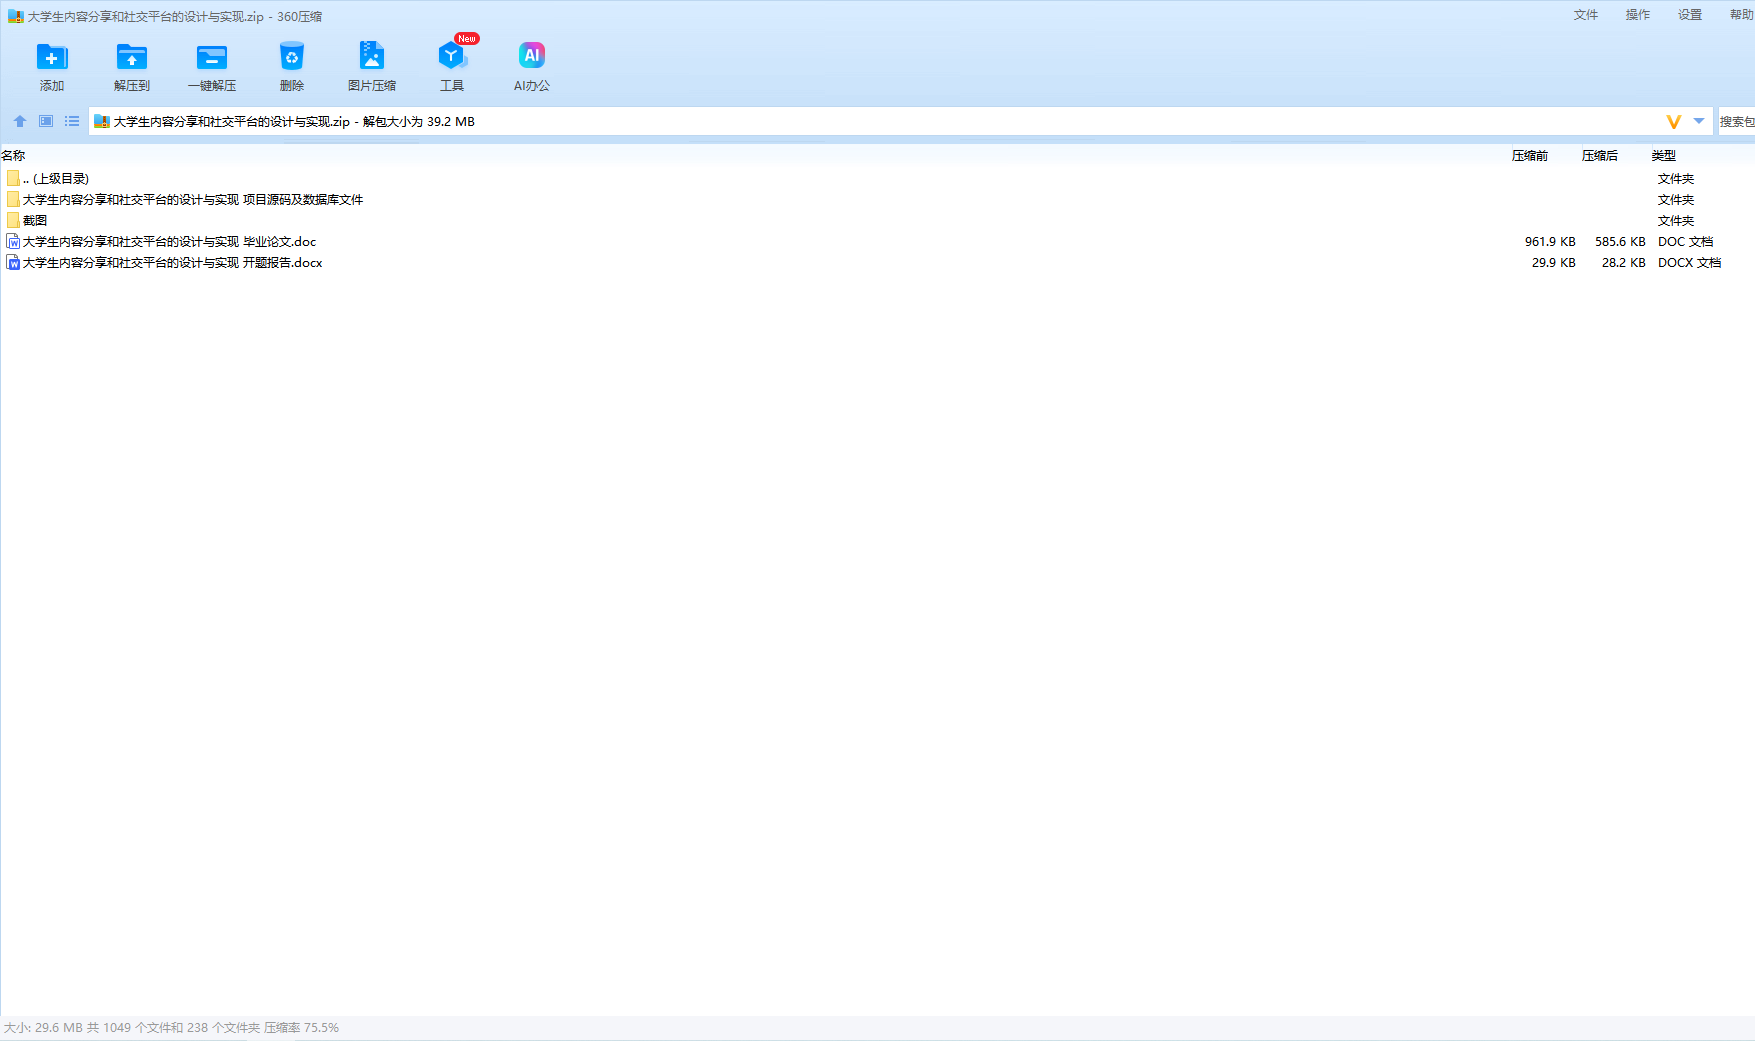
Task: Open the 帮助 menu
Action: click(x=1742, y=15)
